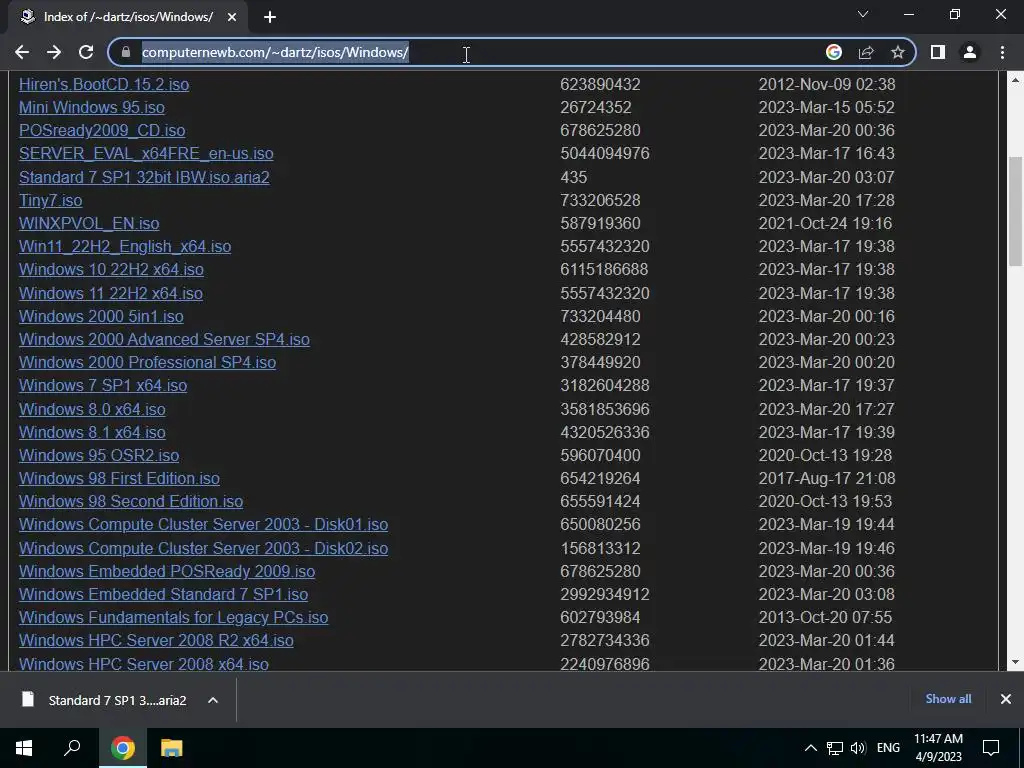Open the clock and calendar flyout

point(938,748)
